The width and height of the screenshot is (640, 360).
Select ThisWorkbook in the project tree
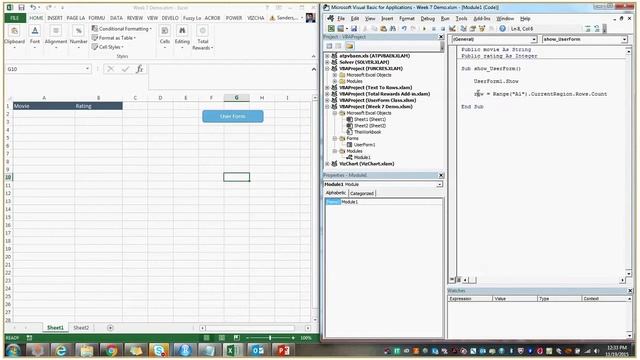pos(367,132)
